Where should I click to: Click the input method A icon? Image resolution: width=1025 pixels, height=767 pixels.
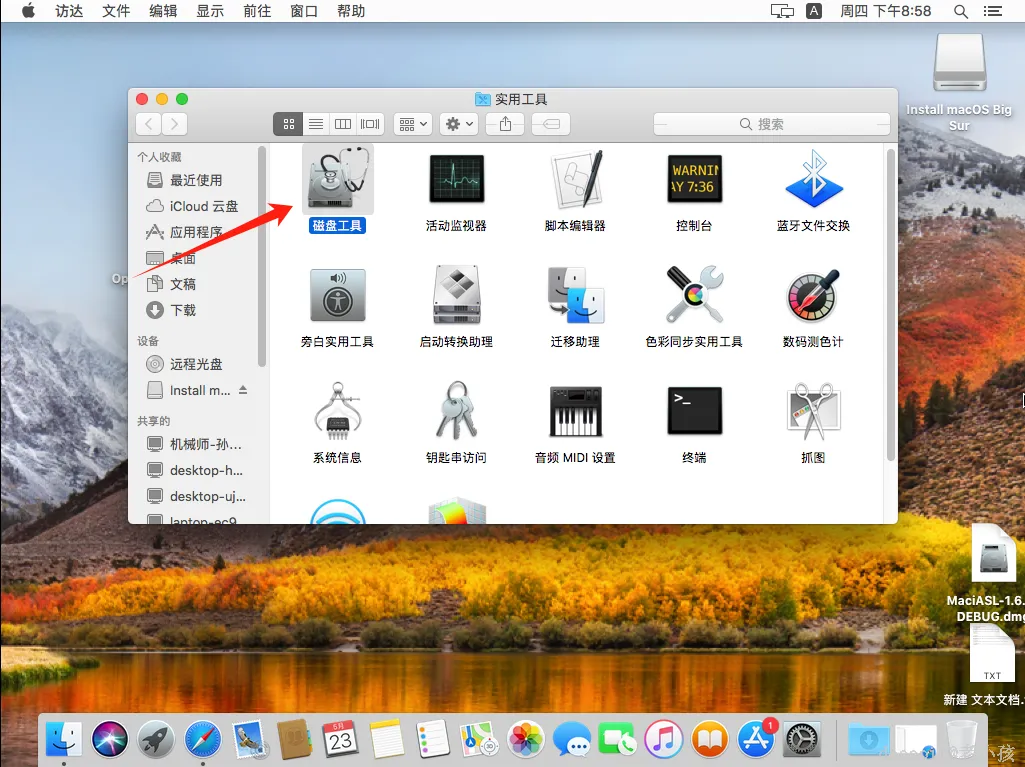click(814, 11)
